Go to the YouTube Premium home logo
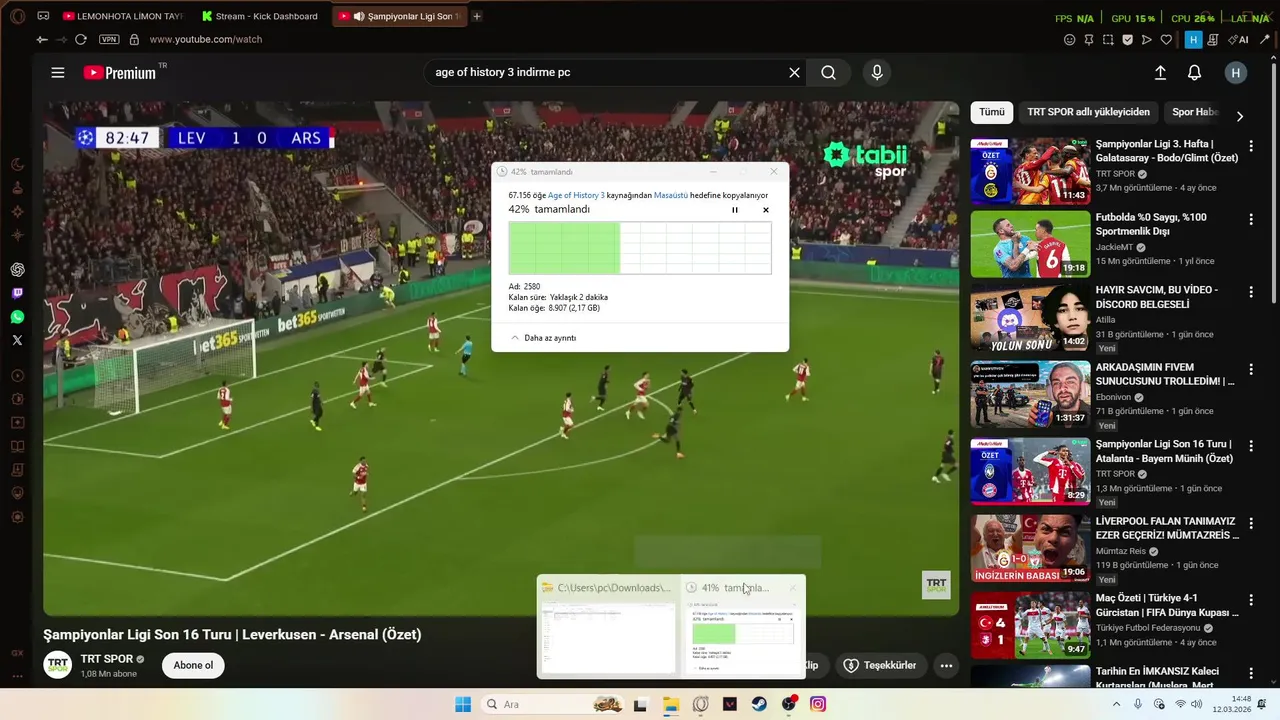The height and width of the screenshot is (720, 1280). pos(120,72)
